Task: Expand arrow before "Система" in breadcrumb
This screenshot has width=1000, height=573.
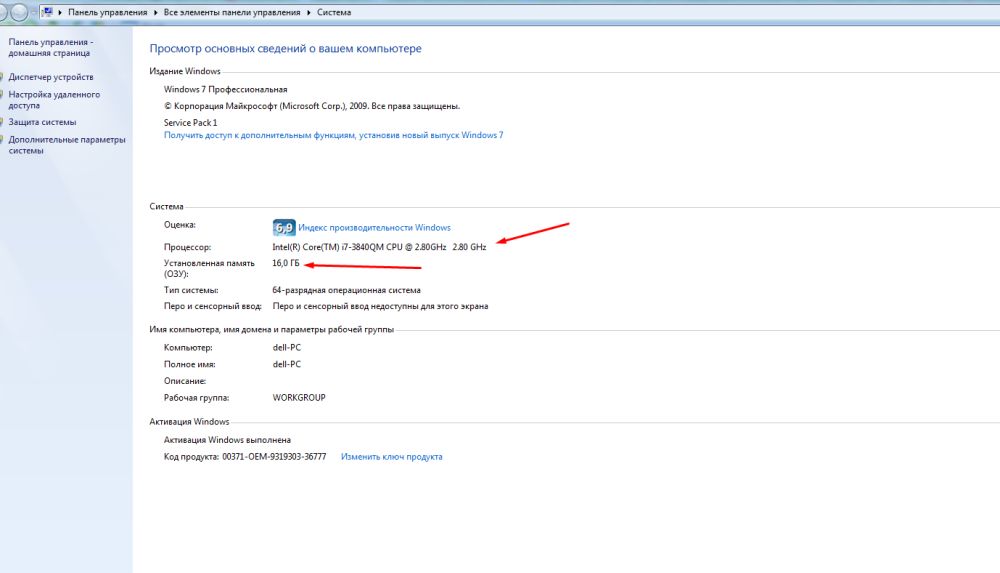Action: tap(309, 12)
